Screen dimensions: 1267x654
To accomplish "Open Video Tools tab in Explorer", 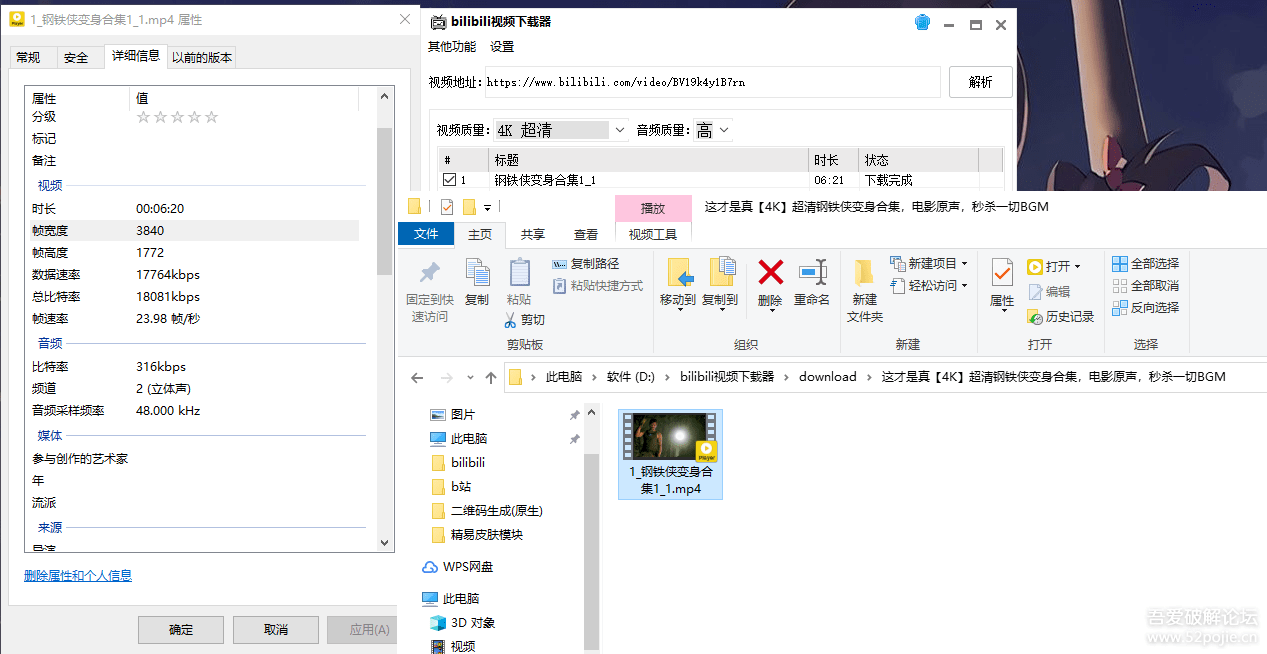I will [x=653, y=234].
